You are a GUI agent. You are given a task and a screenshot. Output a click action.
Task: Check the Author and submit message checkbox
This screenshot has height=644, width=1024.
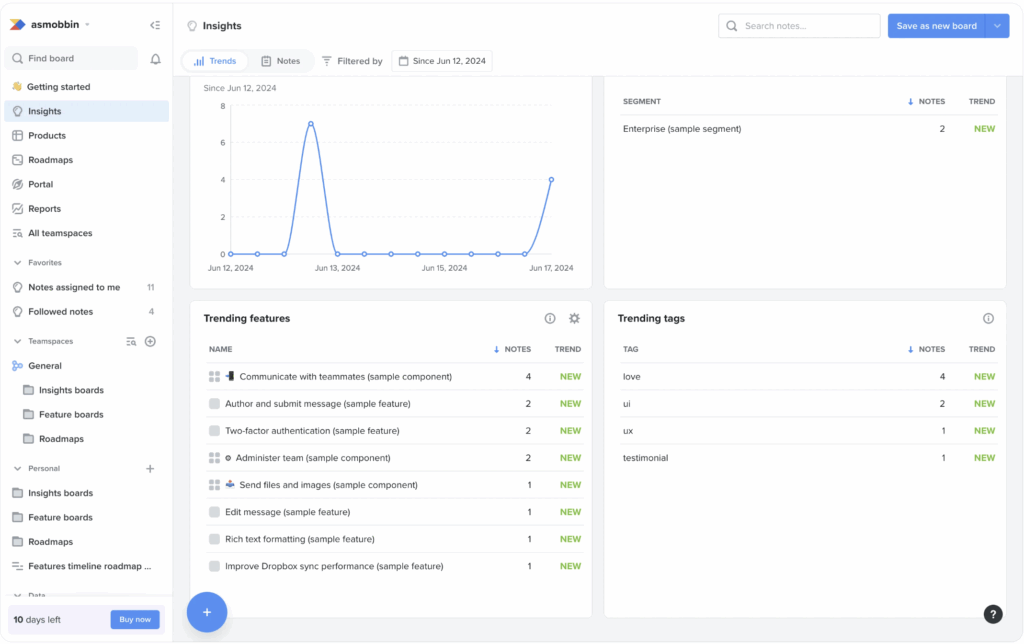coord(214,403)
